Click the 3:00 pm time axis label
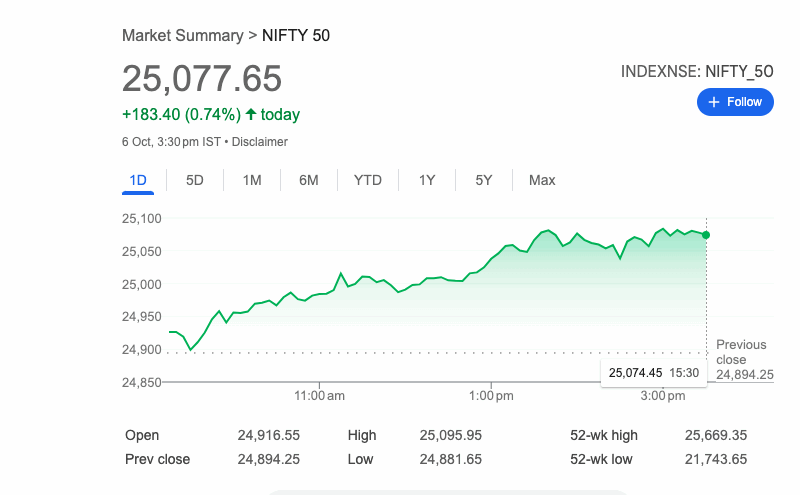Screen dimensions: 800x495 (662, 396)
